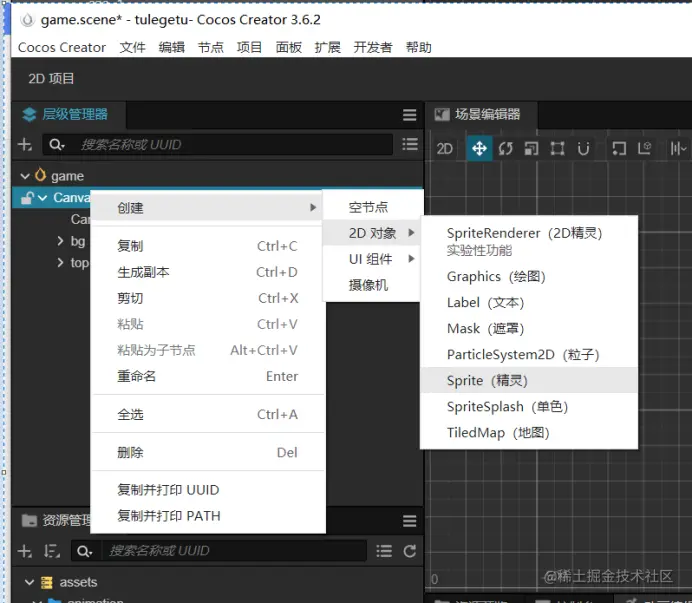This screenshot has width=692, height=603.
Task: Choose 全选 in the context menu
Action: pyautogui.click(x=207, y=414)
